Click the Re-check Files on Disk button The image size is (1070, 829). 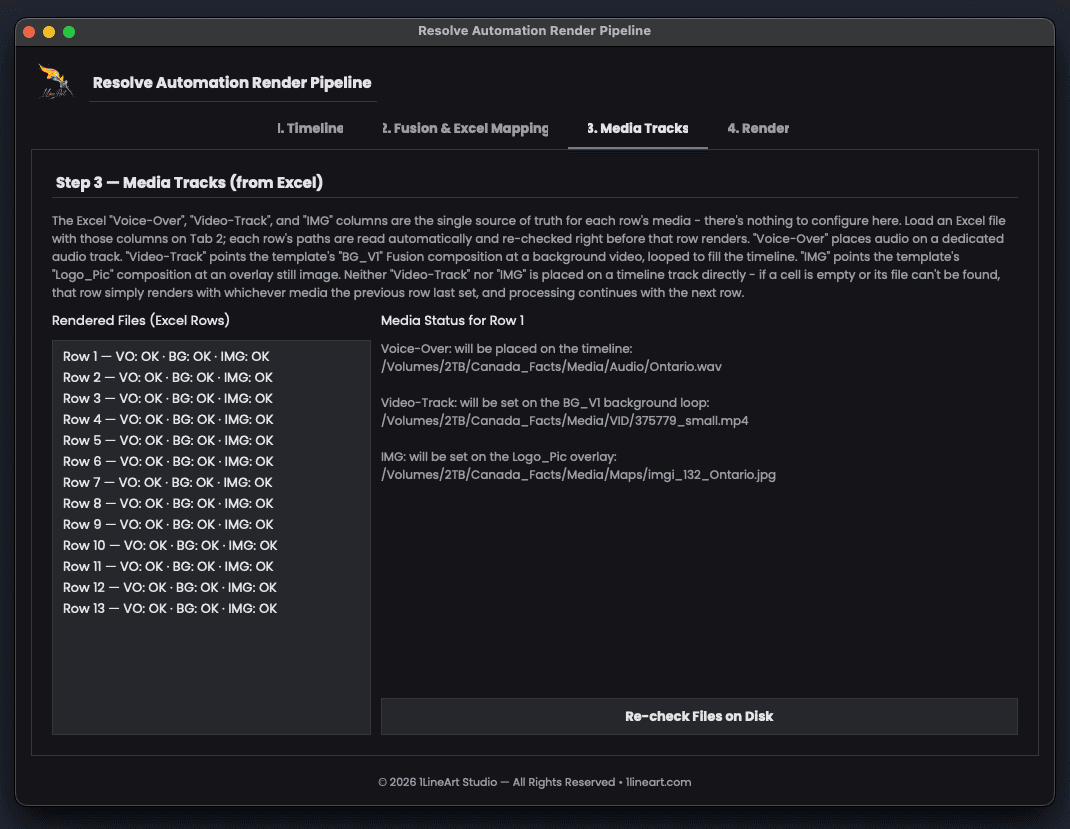coord(699,716)
